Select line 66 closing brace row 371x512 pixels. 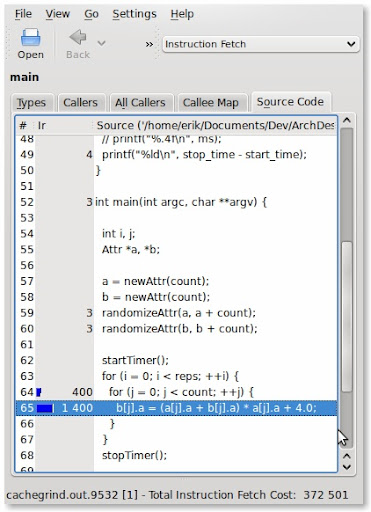point(176,424)
